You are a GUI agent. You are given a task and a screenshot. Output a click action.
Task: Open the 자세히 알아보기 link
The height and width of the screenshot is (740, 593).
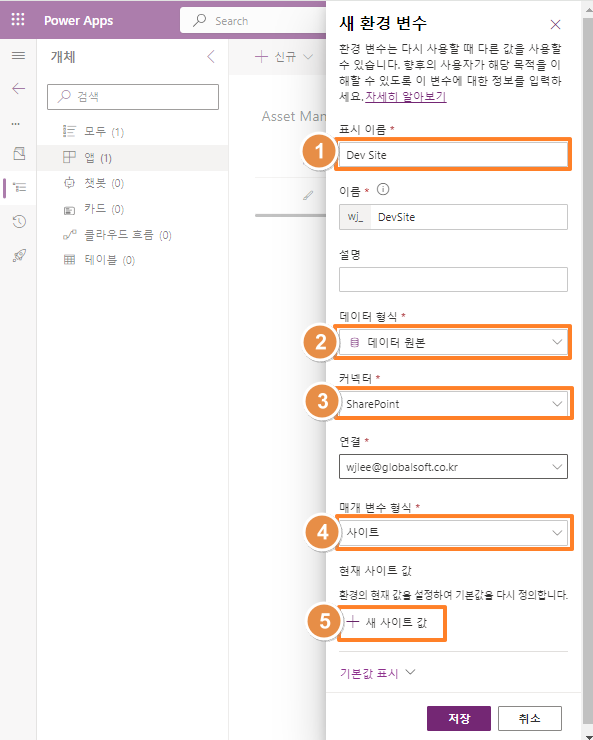pyautogui.click(x=405, y=97)
